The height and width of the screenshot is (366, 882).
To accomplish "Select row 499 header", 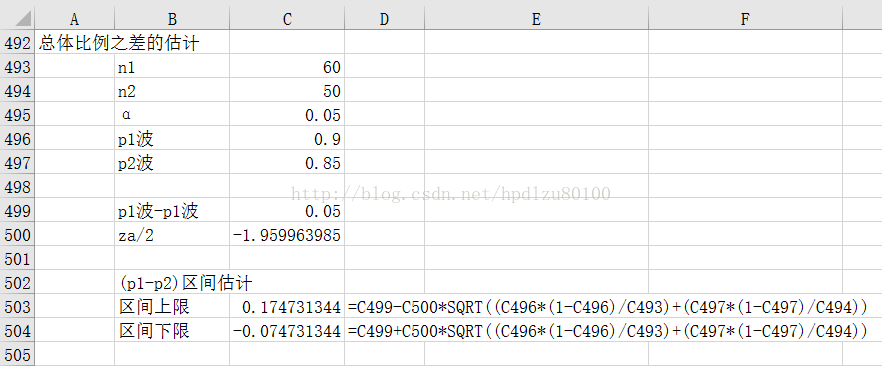I will tap(17, 211).
